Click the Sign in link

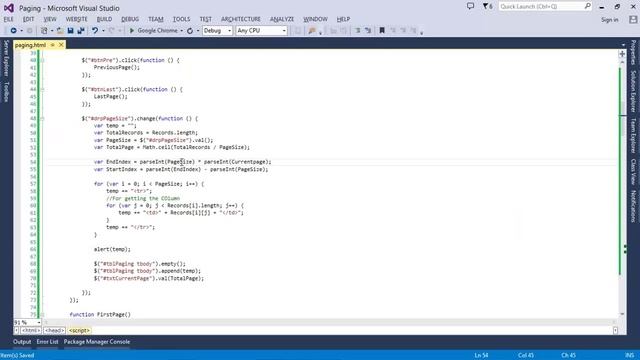609,20
